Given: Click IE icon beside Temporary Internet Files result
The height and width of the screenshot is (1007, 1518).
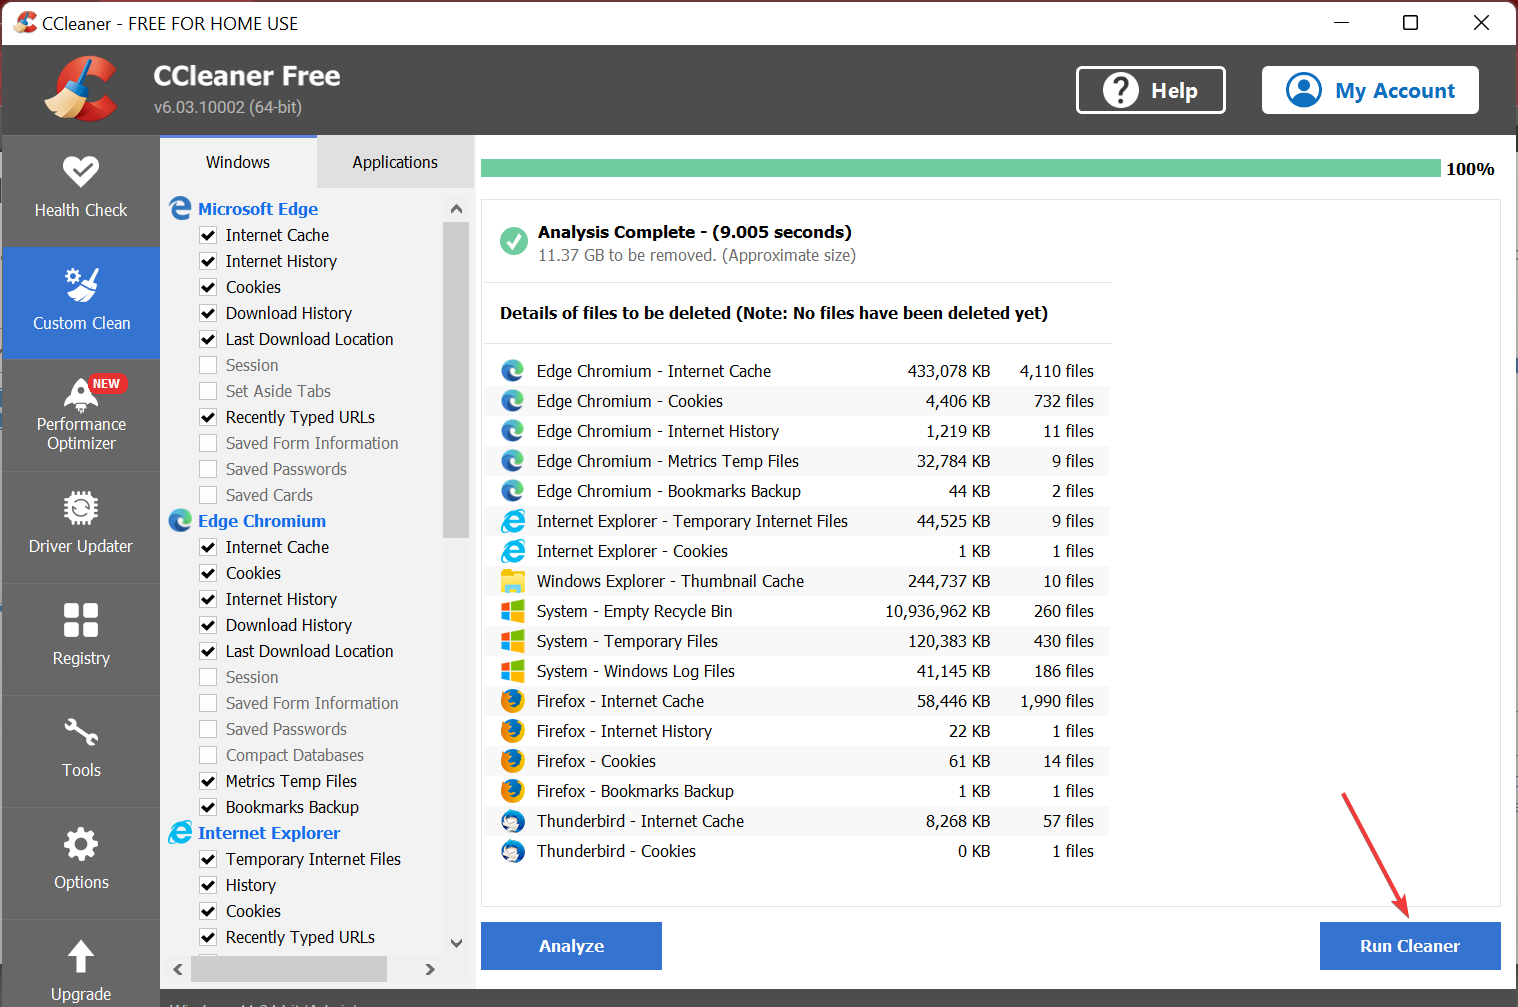Looking at the screenshot, I should click(x=512, y=521).
